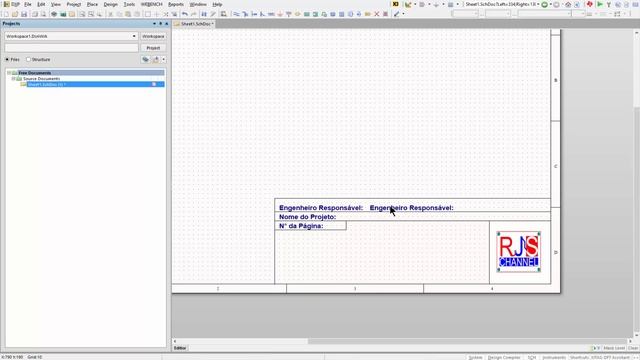Cut selection with scissors icon
The image size is (640, 360).
(x=110, y=14)
